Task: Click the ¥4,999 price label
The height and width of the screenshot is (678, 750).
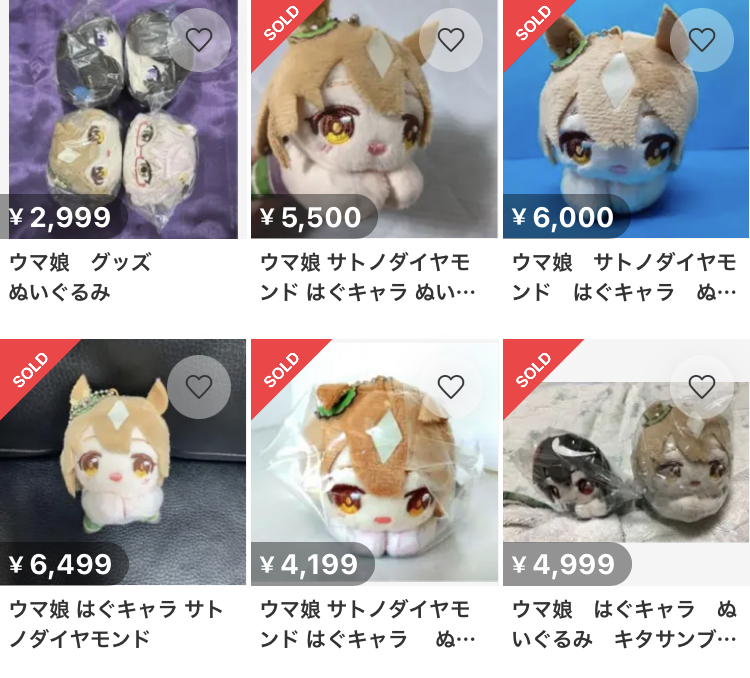Action: [x=563, y=564]
